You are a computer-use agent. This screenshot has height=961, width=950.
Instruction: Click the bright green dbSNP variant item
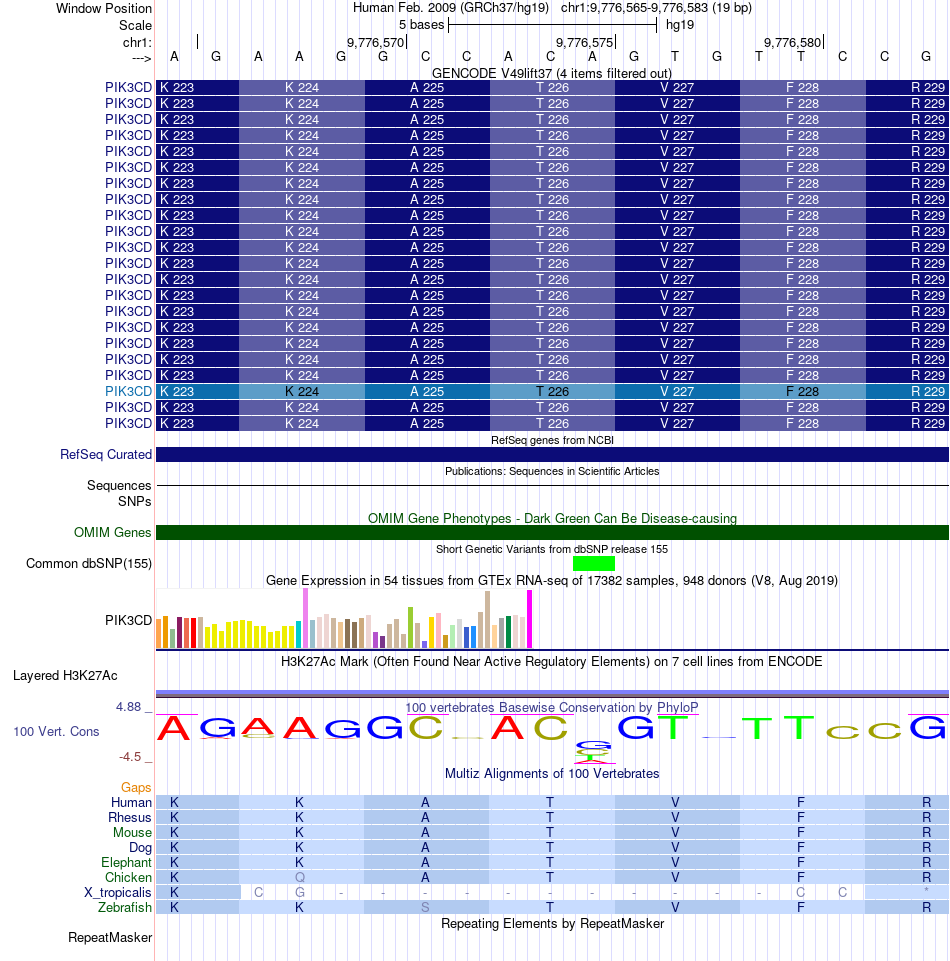[x=594, y=563]
